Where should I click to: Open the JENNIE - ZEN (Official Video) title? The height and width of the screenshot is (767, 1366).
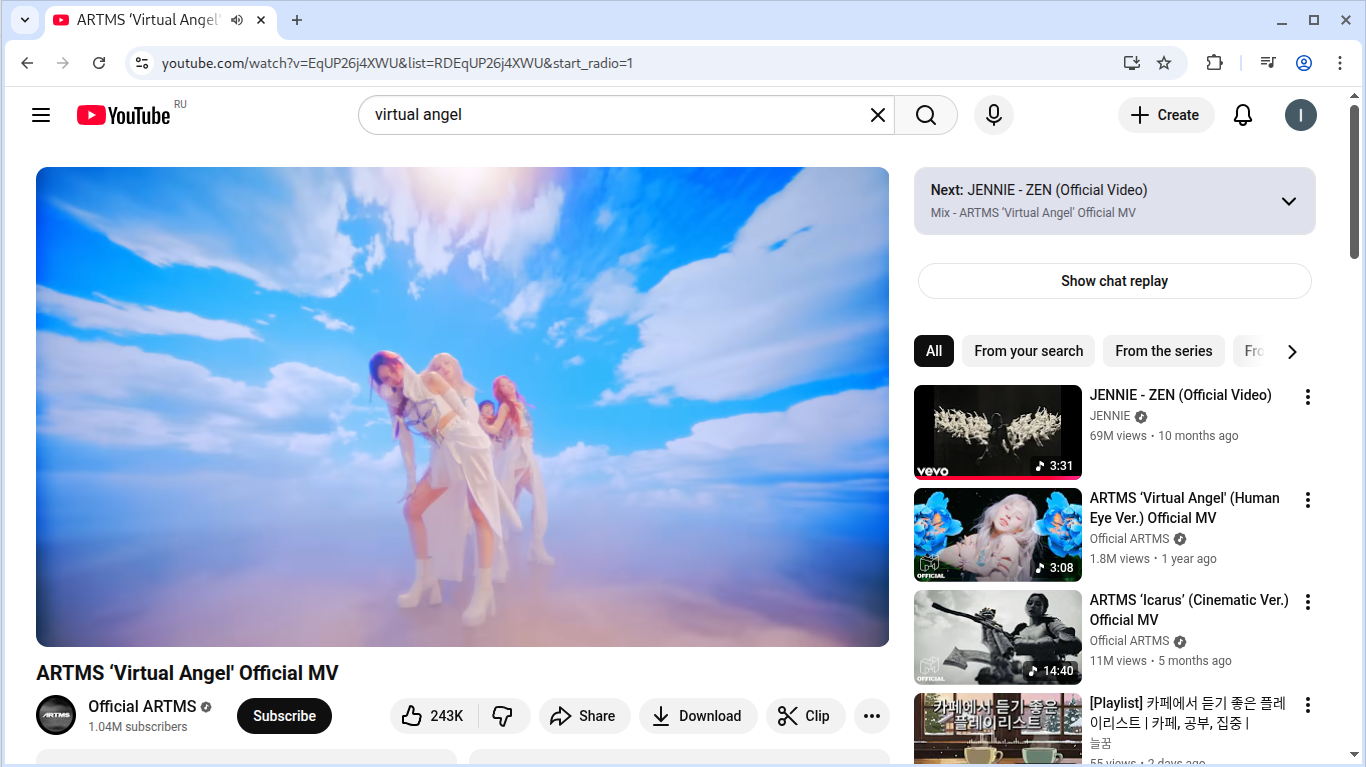click(1181, 395)
